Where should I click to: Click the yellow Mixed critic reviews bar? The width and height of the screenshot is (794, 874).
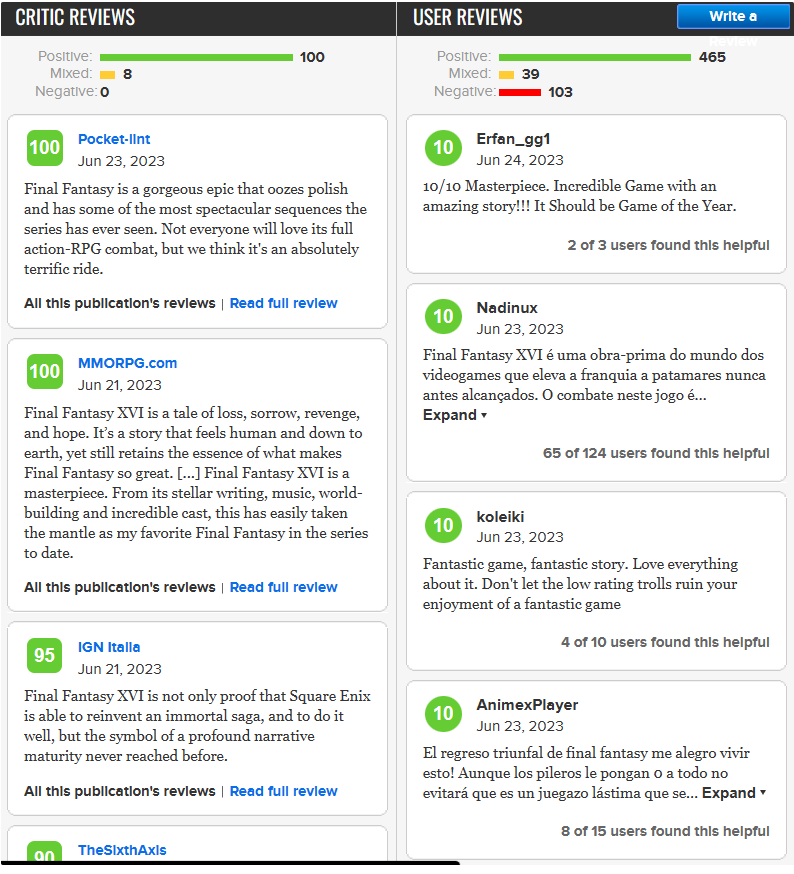[x=108, y=74]
